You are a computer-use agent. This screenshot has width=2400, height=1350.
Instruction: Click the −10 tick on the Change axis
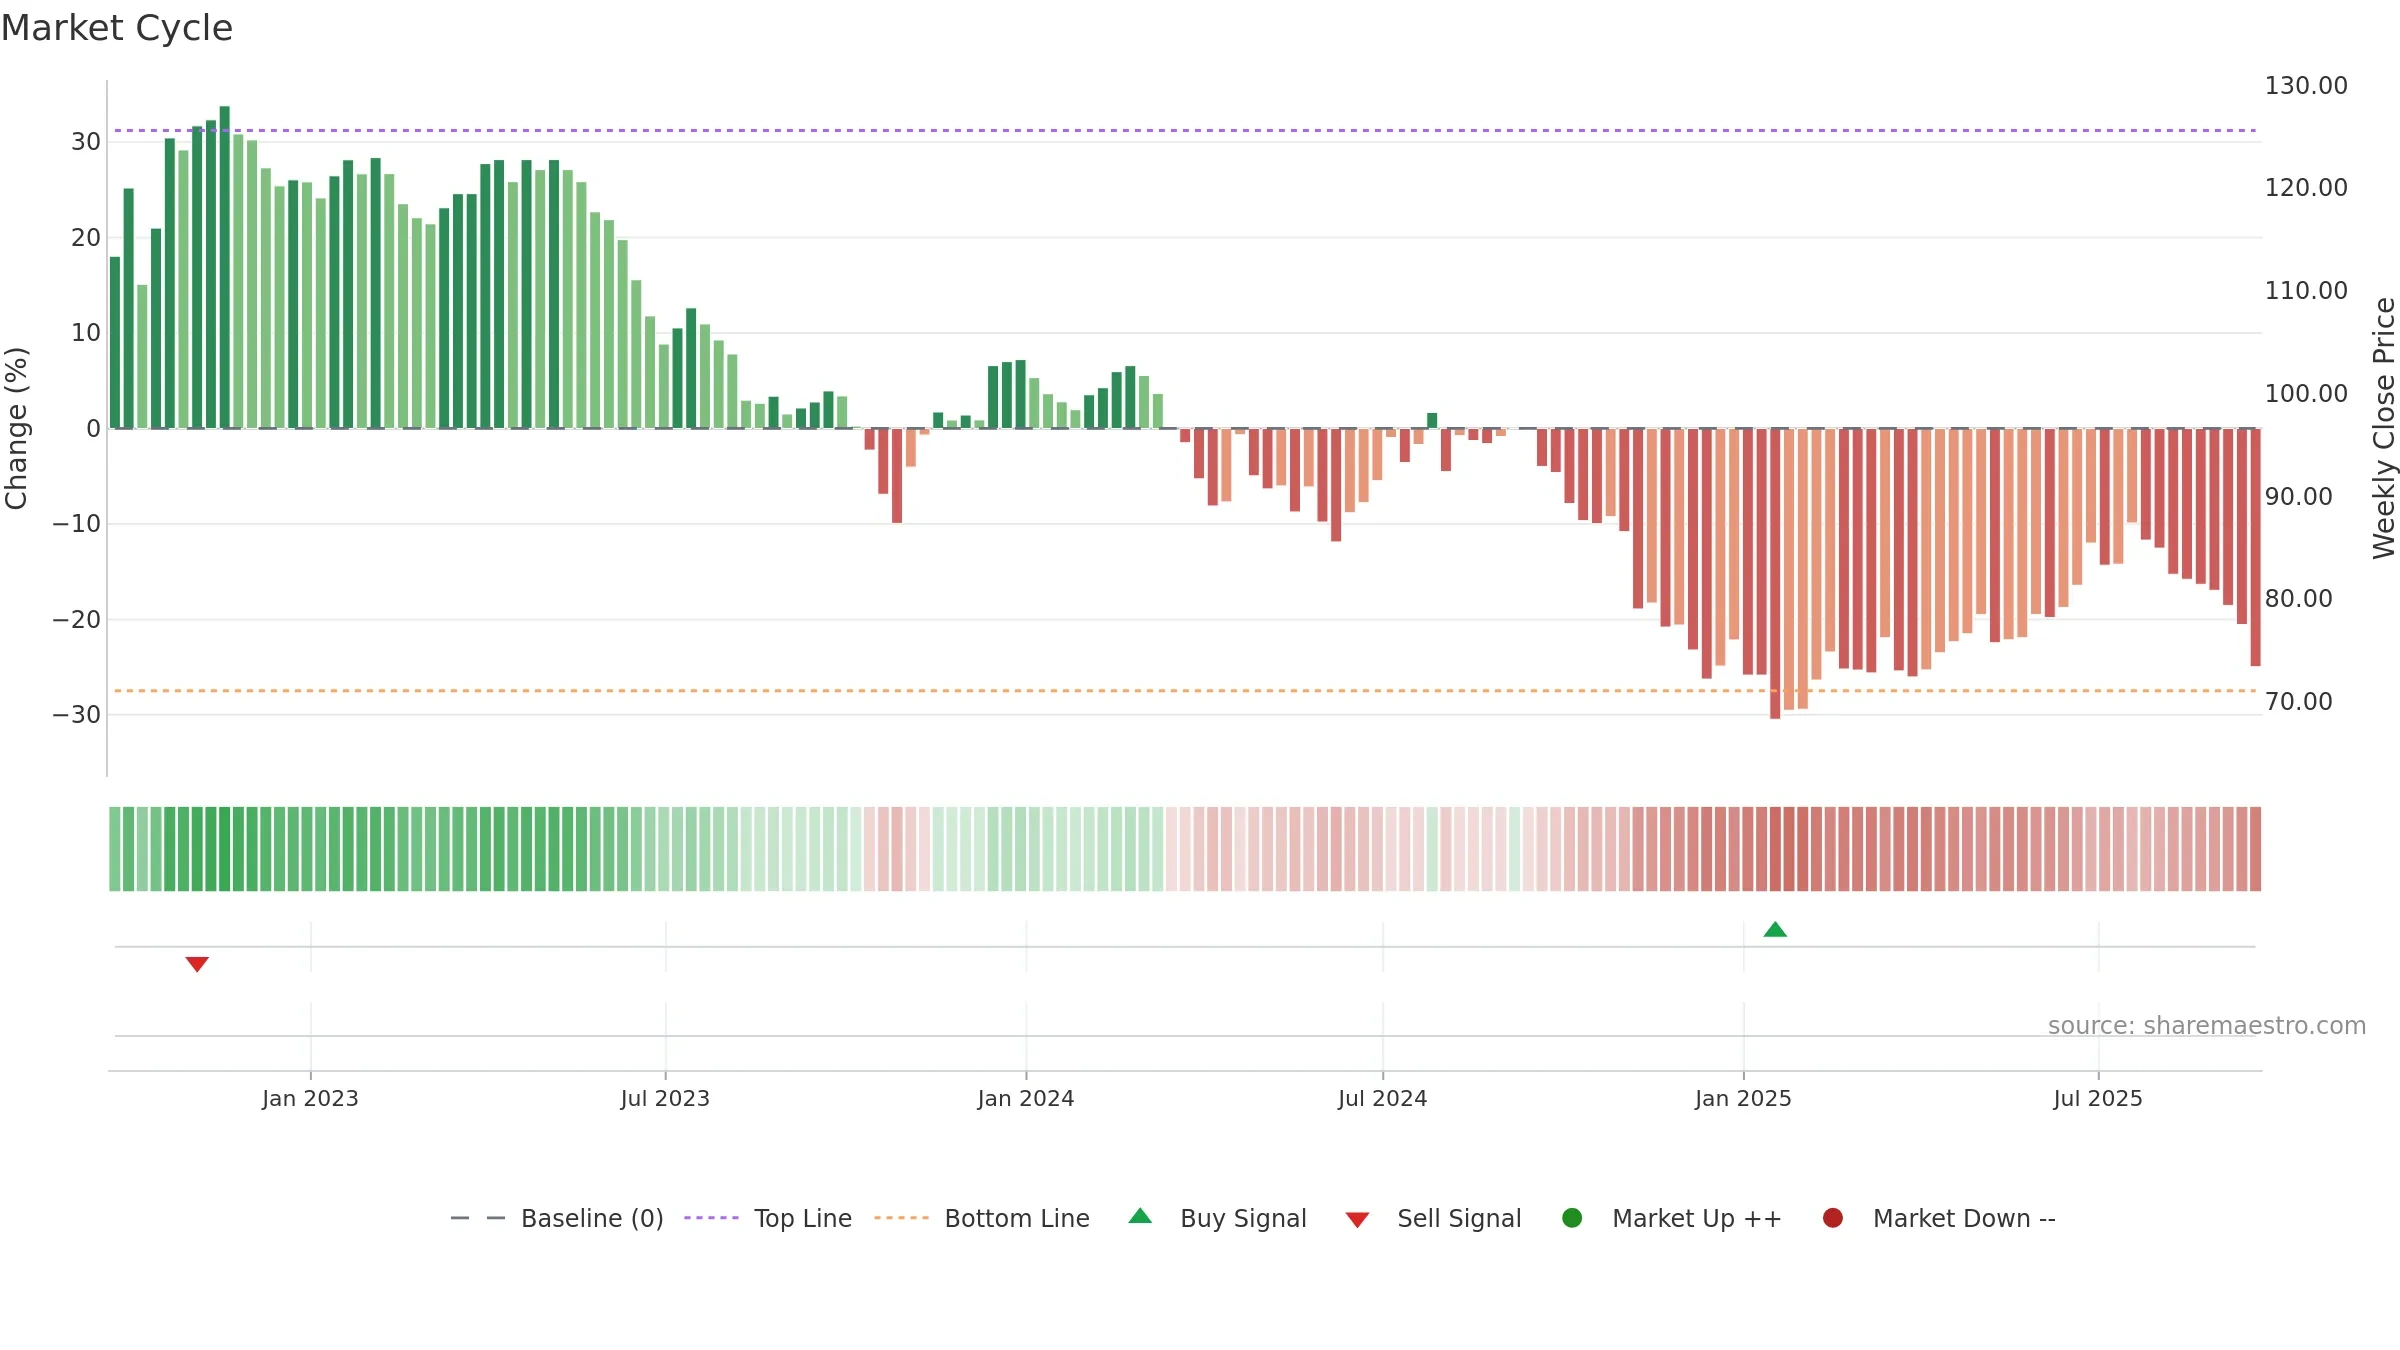click(77, 524)
